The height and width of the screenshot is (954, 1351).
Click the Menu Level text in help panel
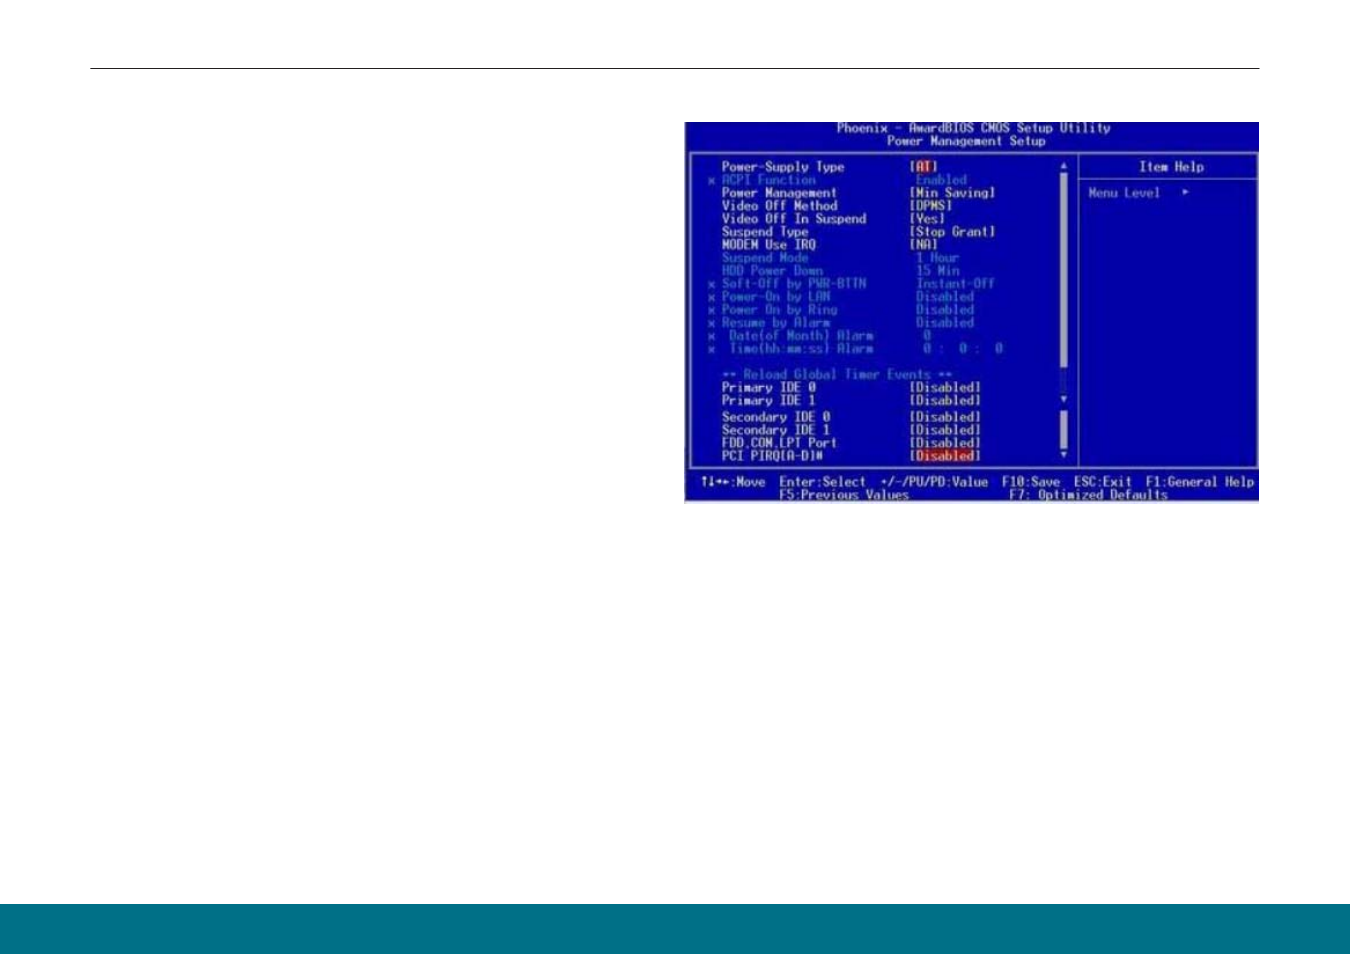[1124, 193]
